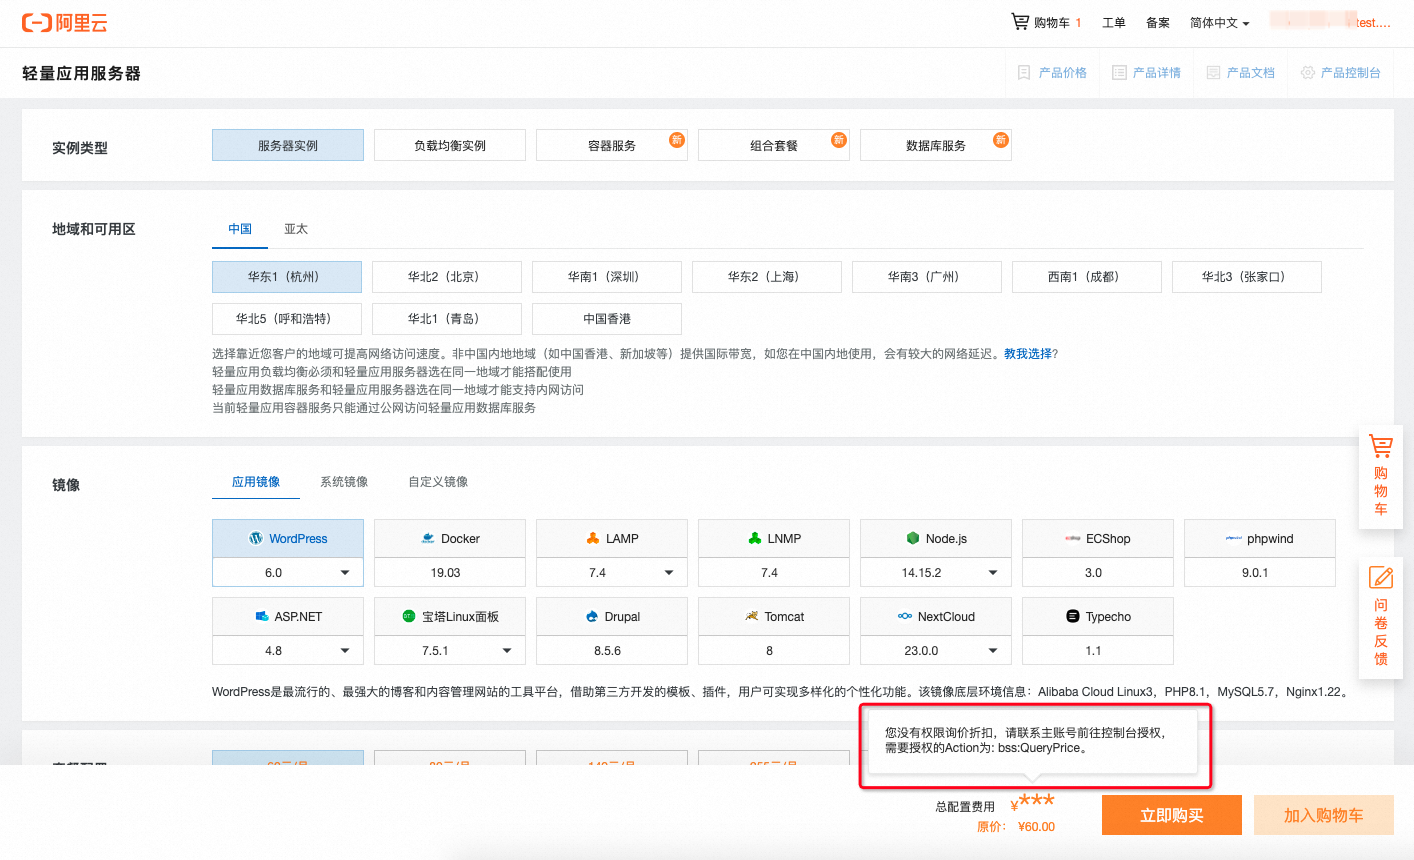The width and height of the screenshot is (1414, 860).
Task: Click the 原价 ¥60.00 price text
Action: (1016, 827)
